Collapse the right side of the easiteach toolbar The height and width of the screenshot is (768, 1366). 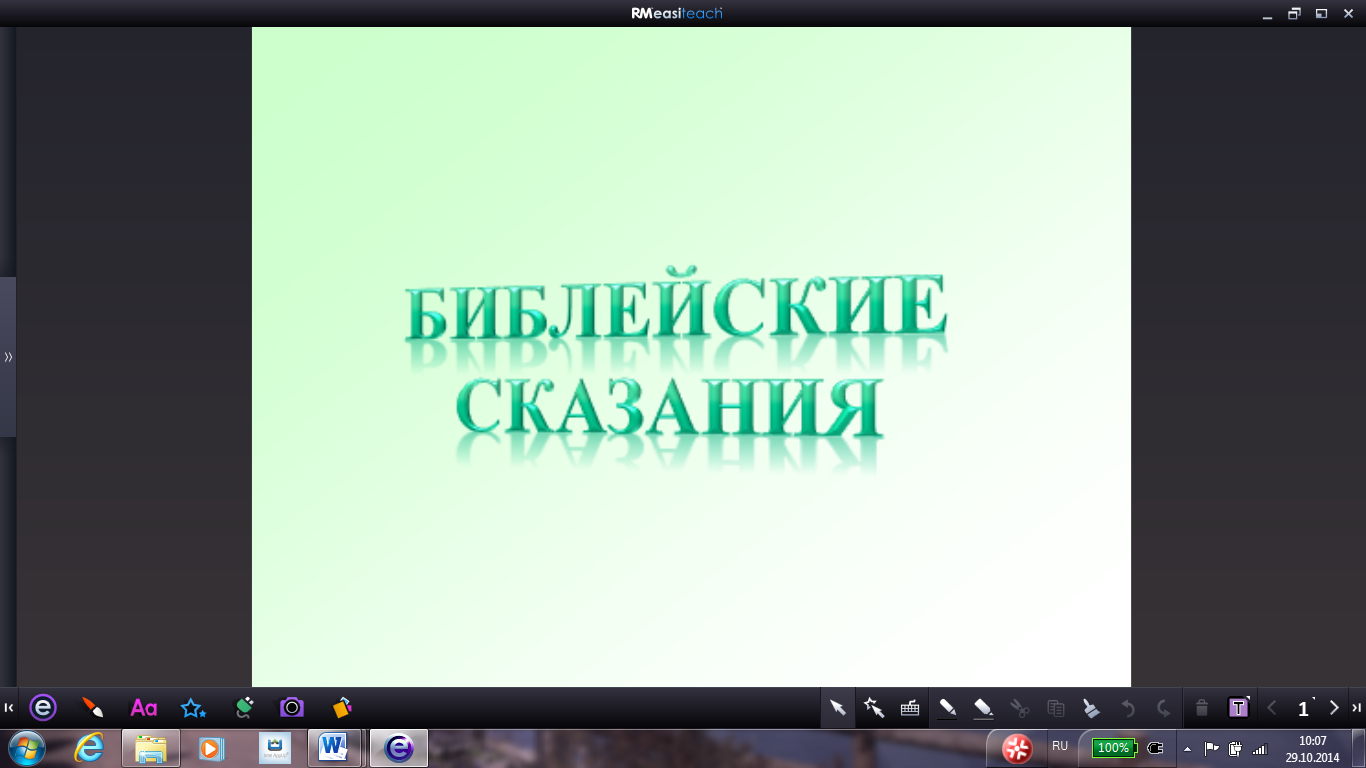click(x=1357, y=708)
